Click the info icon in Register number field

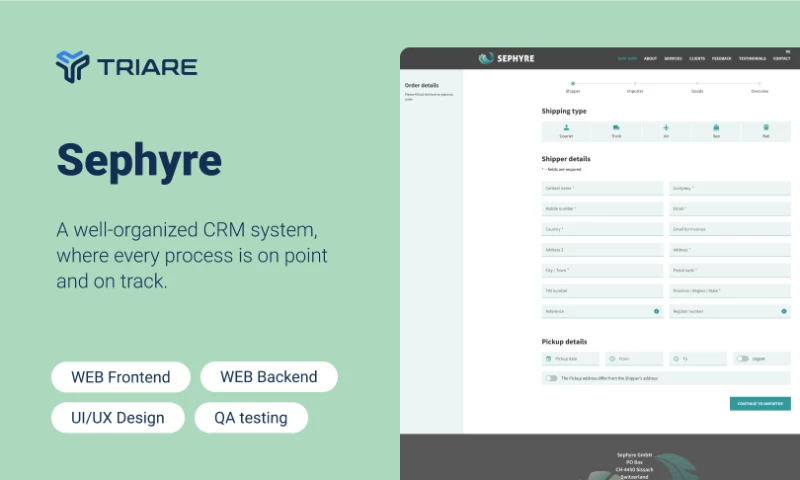(x=784, y=311)
